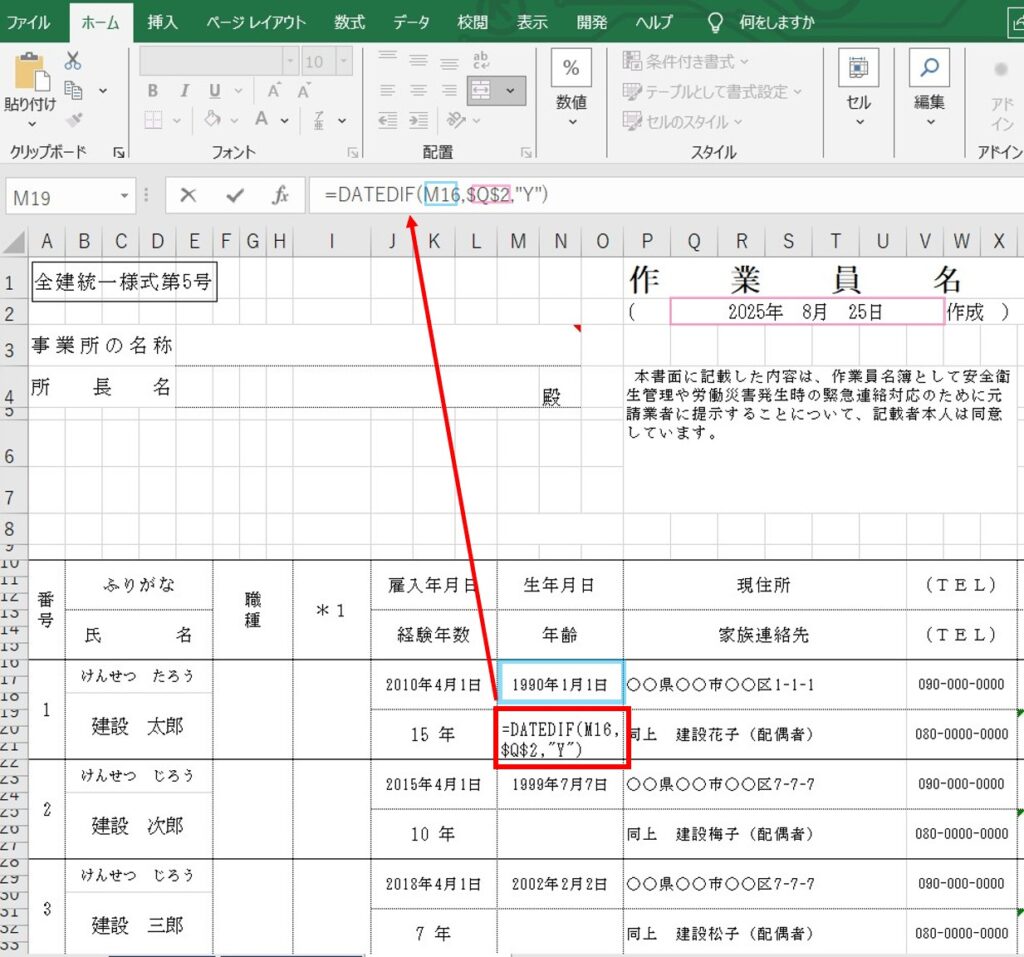Select column M header
Image resolution: width=1024 pixels, height=957 pixels.
519,242
